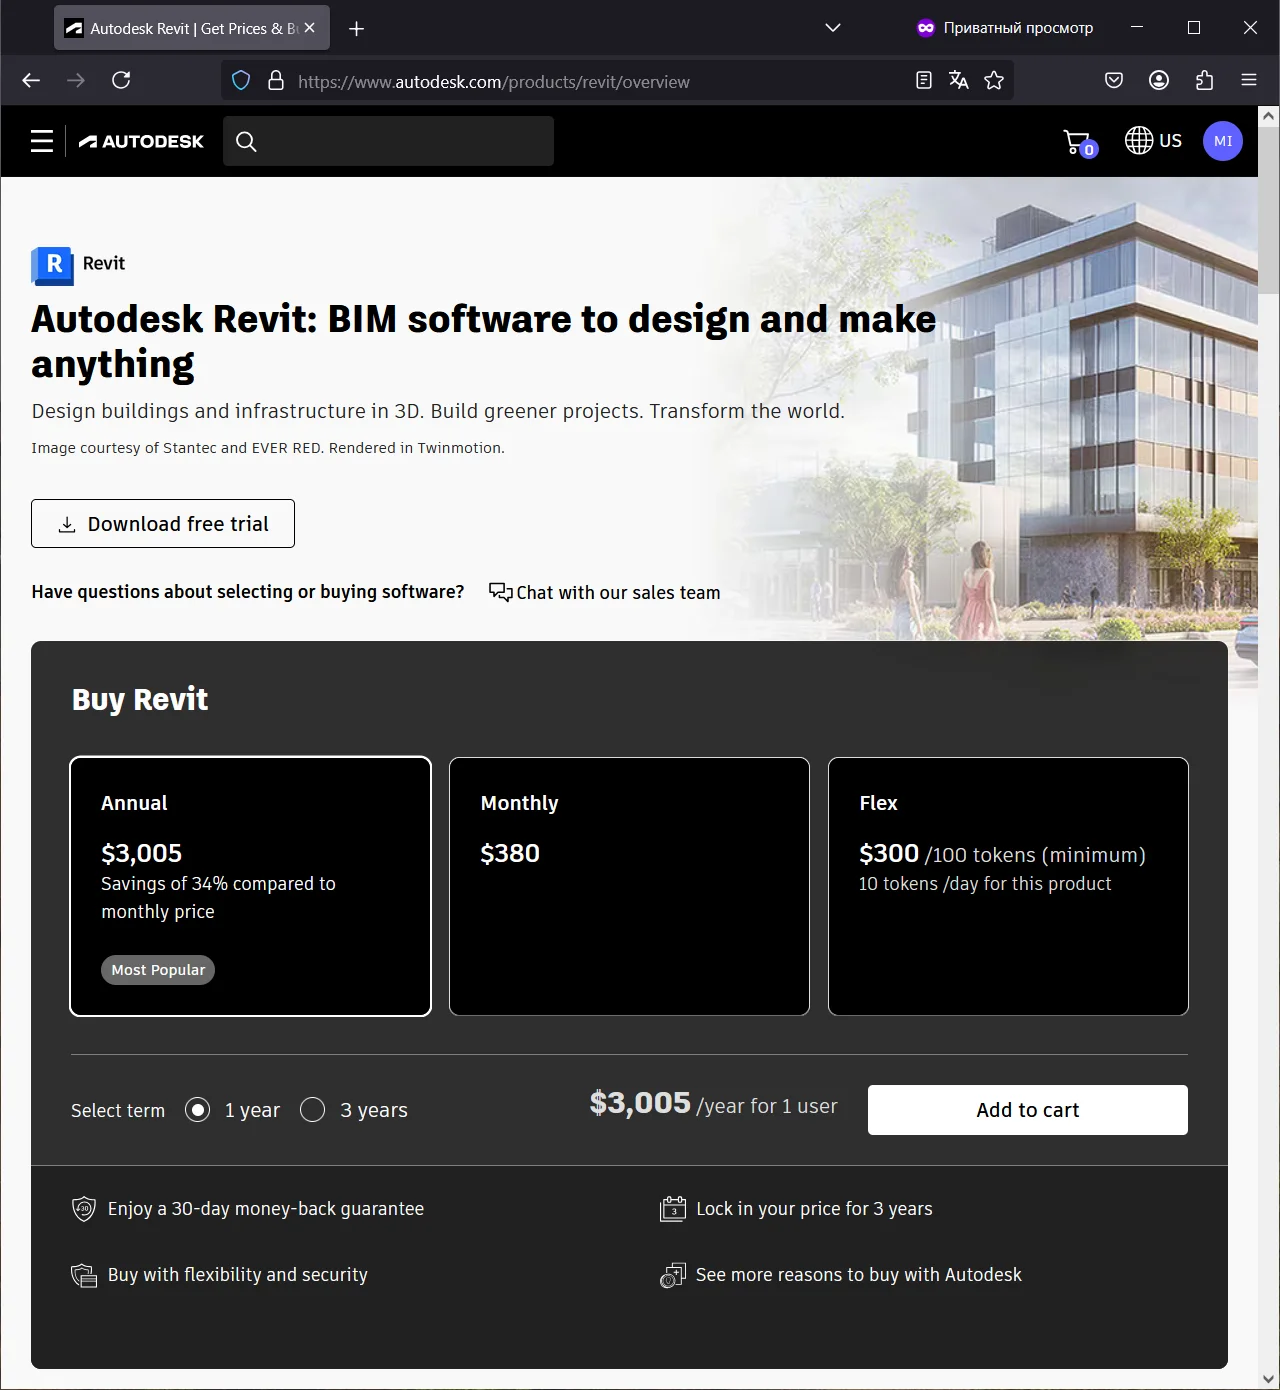The image size is (1280, 1390).
Task: Open Firefox application menu
Action: pyautogui.click(x=1248, y=81)
